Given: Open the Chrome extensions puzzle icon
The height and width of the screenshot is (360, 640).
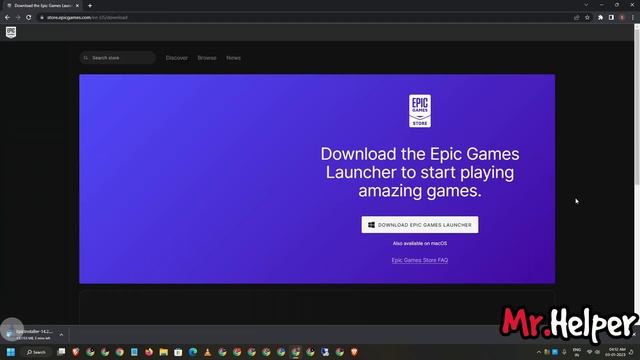Looking at the screenshot, I should pos(600,18).
